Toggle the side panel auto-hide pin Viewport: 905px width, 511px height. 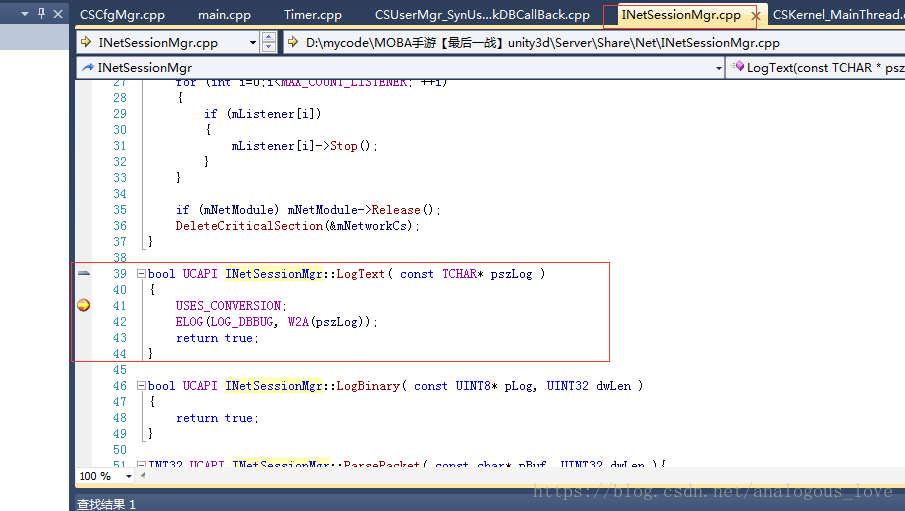click(41, 13)
